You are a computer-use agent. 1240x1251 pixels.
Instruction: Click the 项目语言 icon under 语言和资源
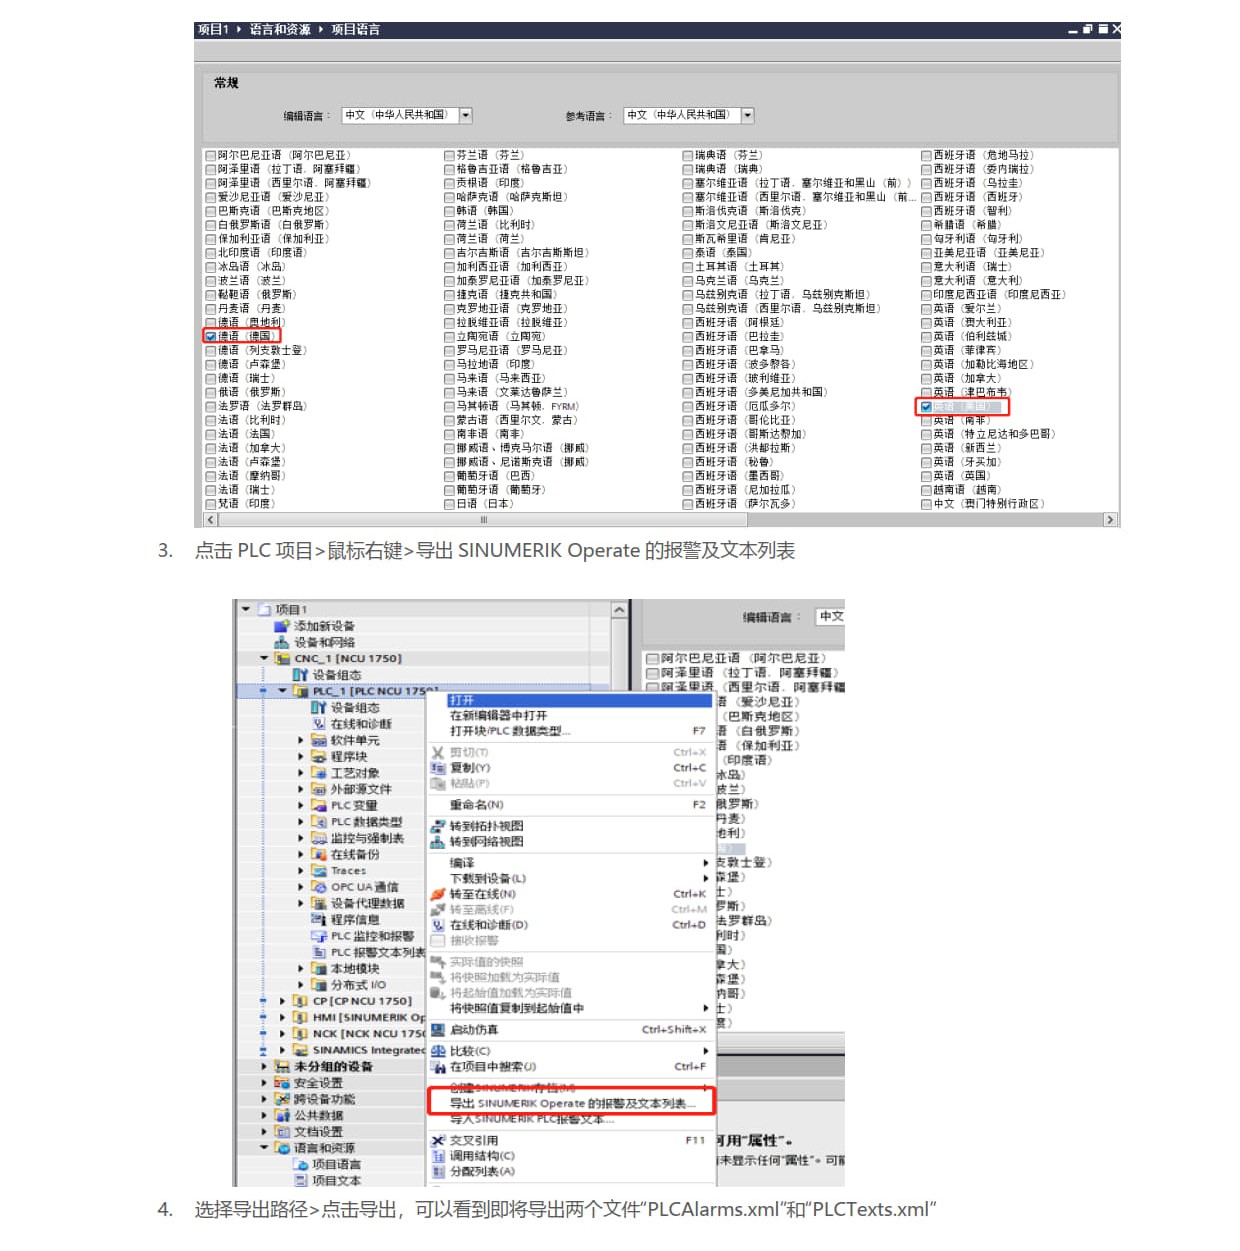pos(301,1164)
